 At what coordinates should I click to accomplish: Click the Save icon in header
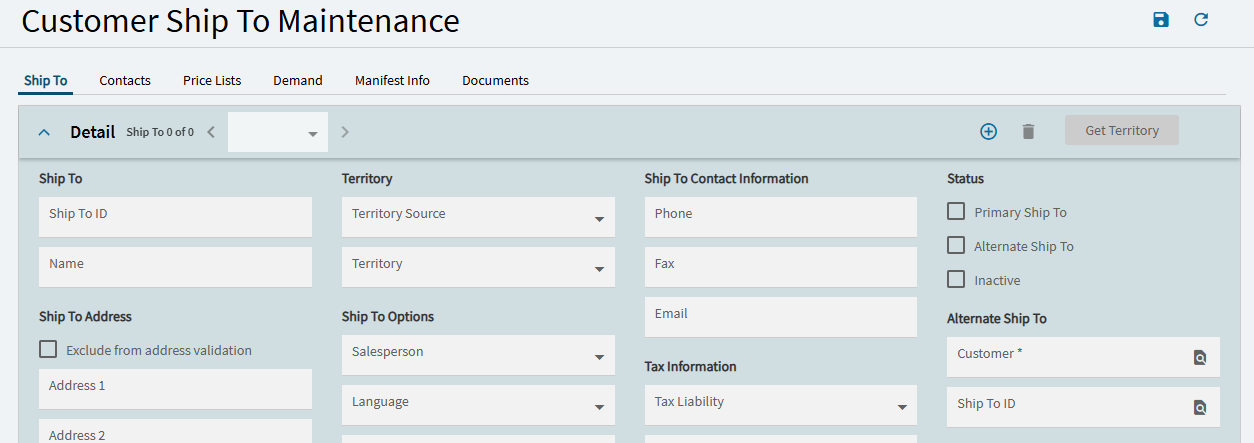click(x=1161, y=20)
